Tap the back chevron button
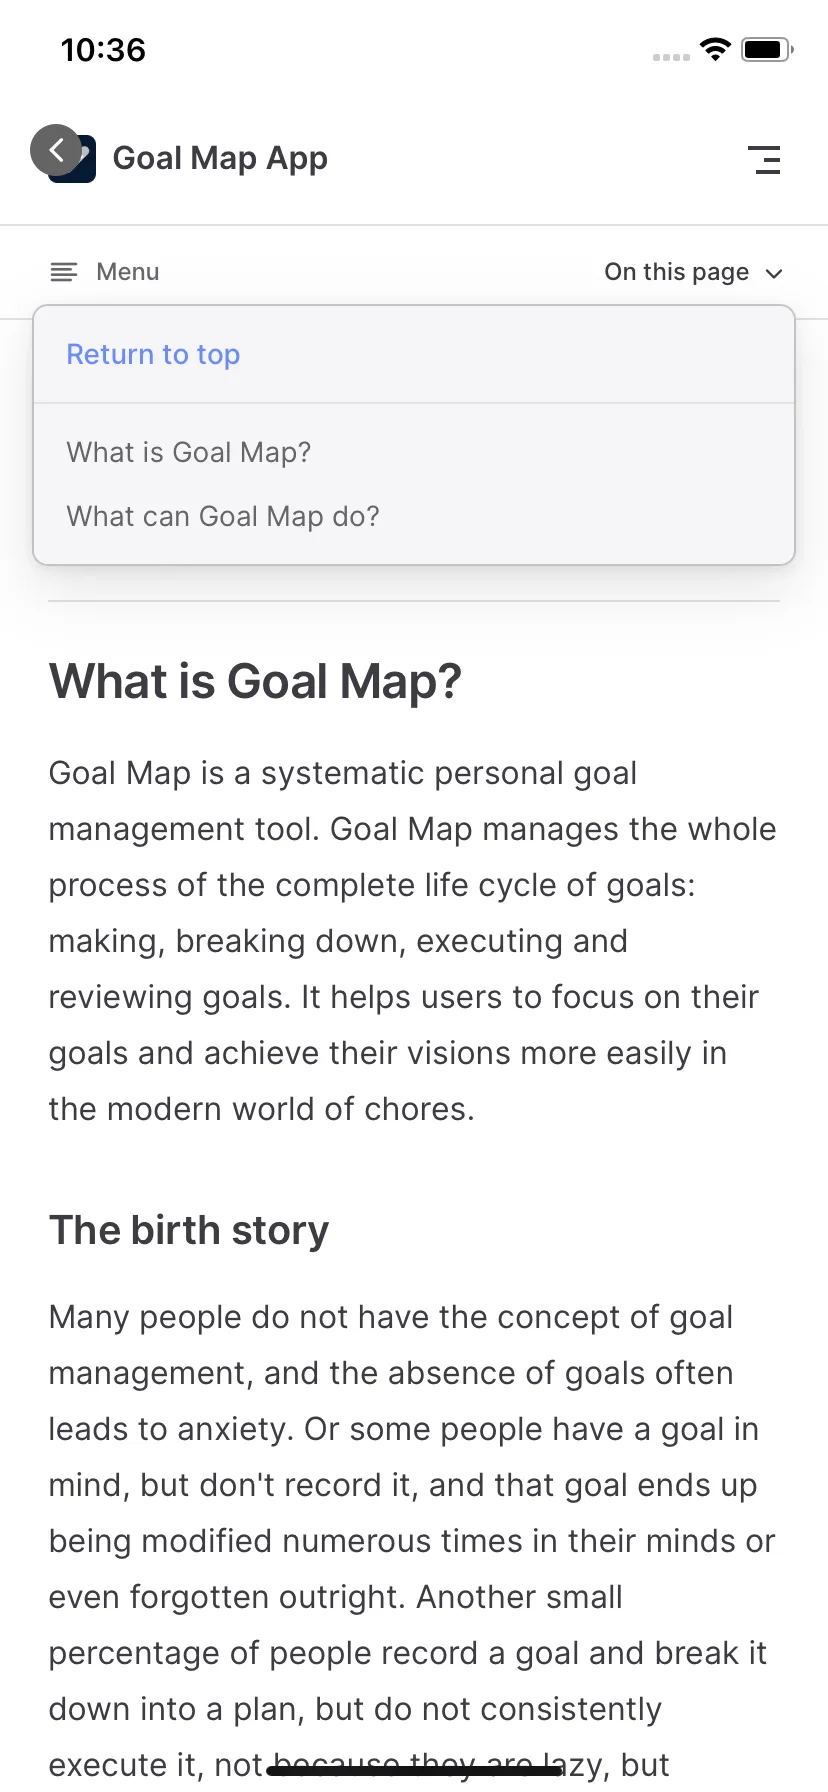Screen dimensions: 828x1792 tap(56, 150)
